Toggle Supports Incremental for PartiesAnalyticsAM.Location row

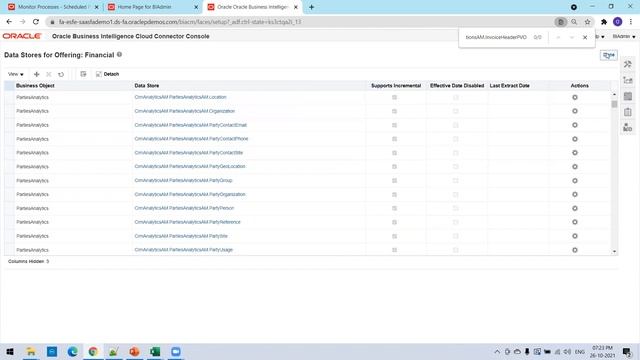(x=394, y=97)
